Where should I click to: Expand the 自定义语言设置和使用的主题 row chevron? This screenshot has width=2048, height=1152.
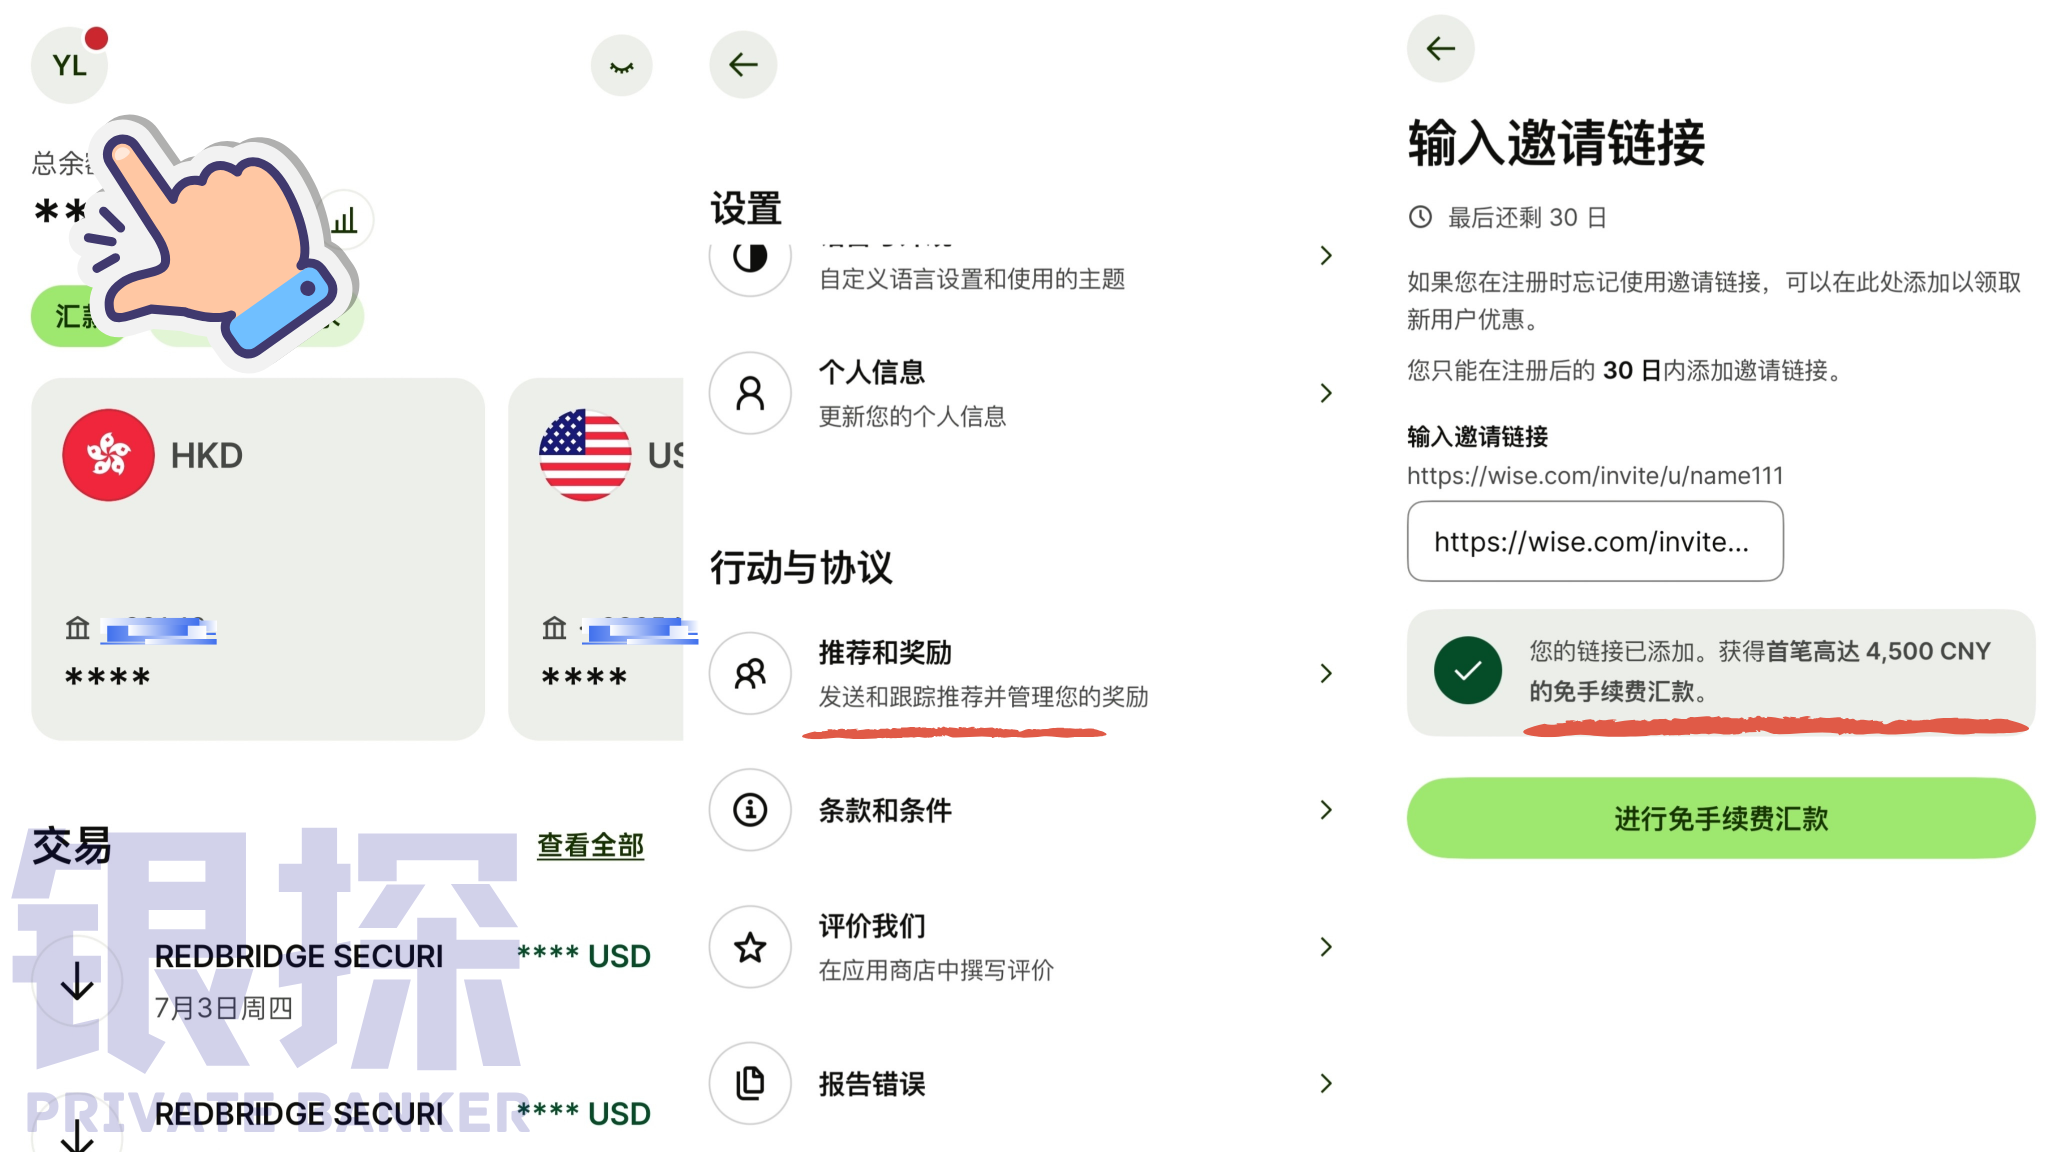coord(1326,256)
